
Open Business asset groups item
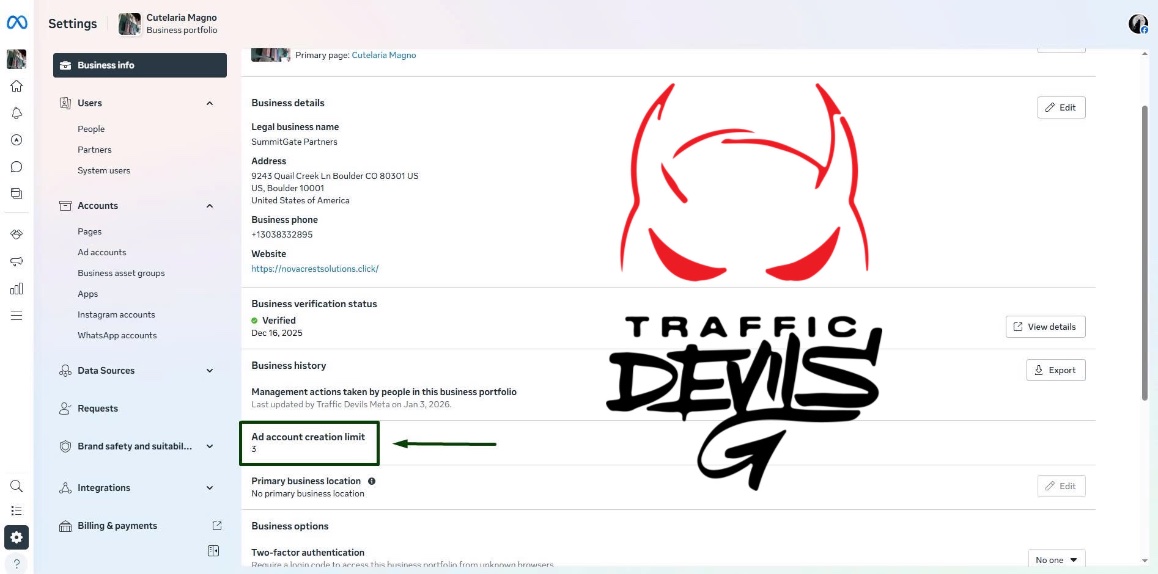click(121, 273)
